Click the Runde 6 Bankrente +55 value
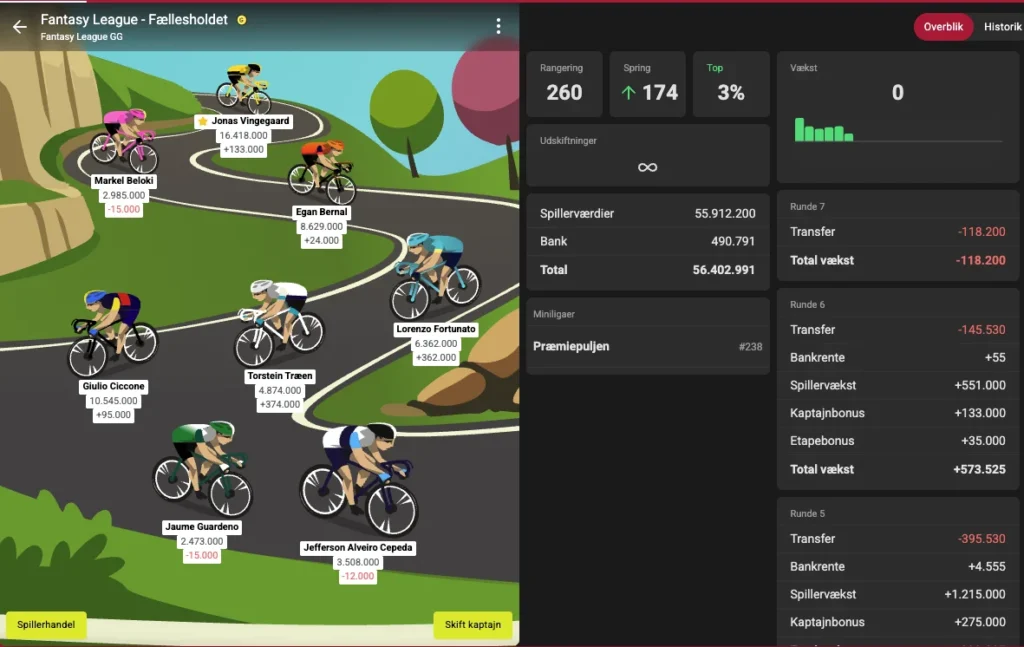This screenshot has width=1024, height=647. (x=995, y=358)
